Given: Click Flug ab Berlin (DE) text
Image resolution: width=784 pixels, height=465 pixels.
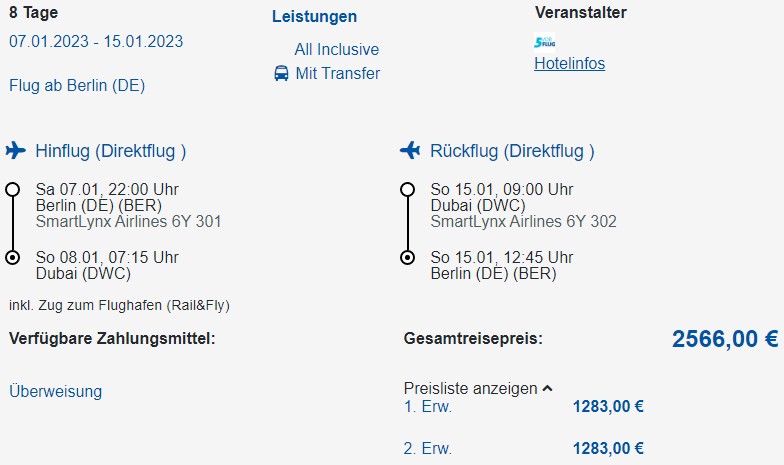Looking at the screenshot, I should 77,86.
